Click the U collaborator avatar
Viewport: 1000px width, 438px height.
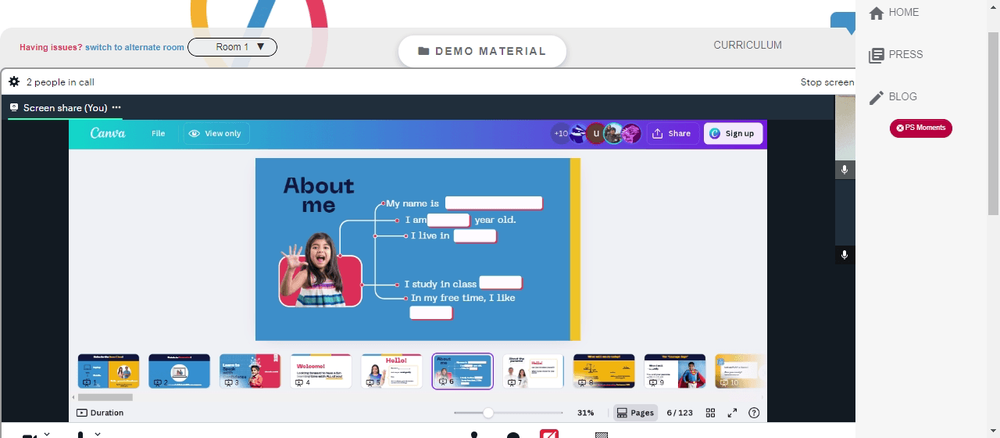(596, 133)
